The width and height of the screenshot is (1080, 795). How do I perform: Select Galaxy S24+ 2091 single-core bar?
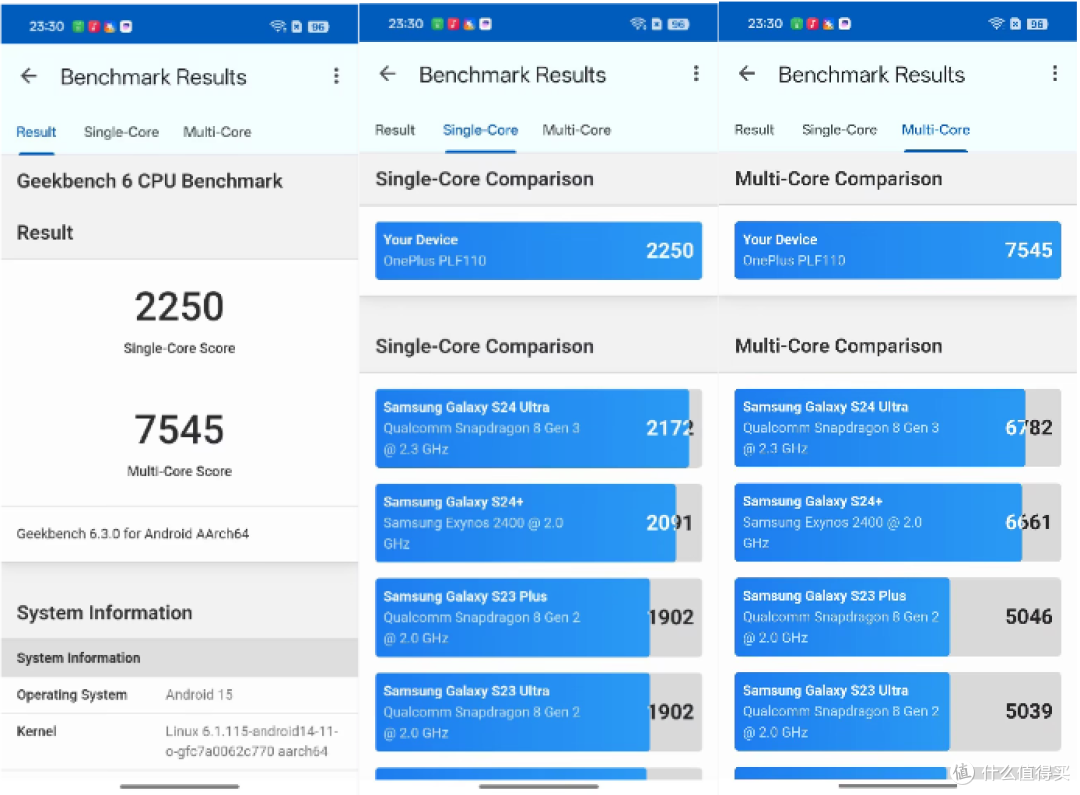(538, 523)
